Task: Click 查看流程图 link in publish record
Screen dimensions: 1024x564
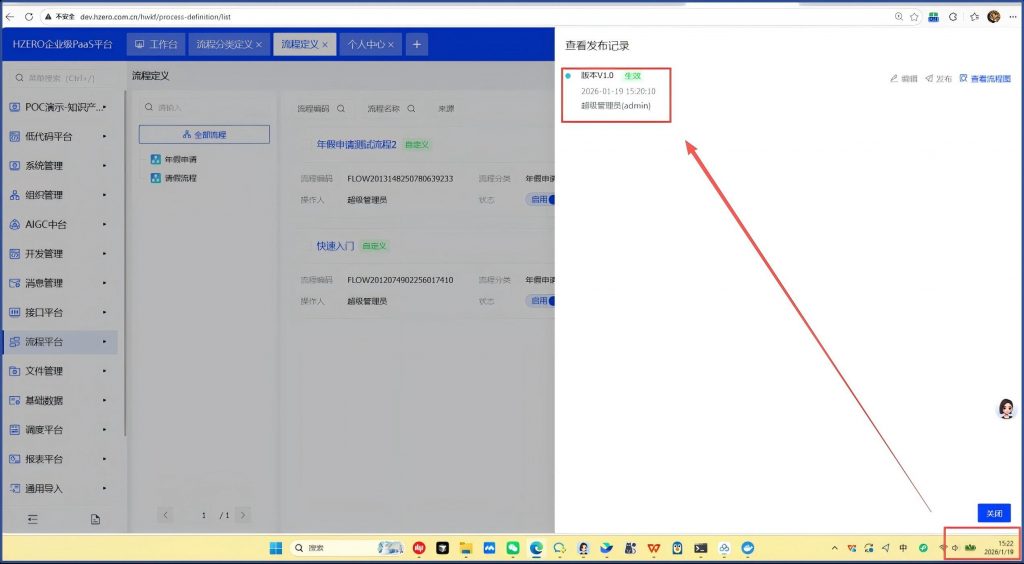Action: point(985,78)
